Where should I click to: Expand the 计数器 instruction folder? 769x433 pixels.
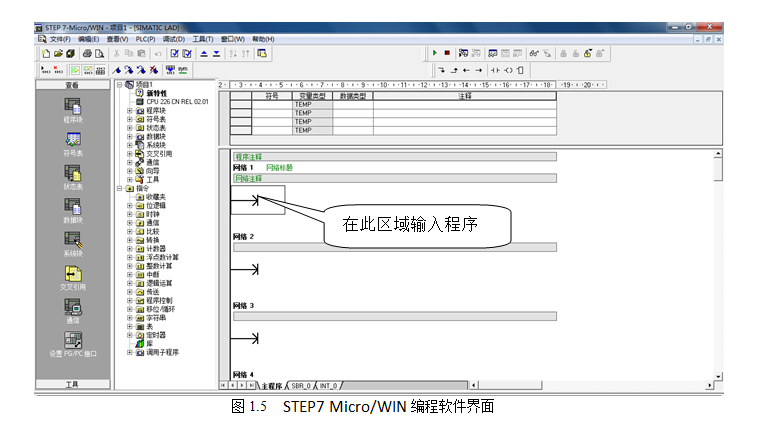129,249
